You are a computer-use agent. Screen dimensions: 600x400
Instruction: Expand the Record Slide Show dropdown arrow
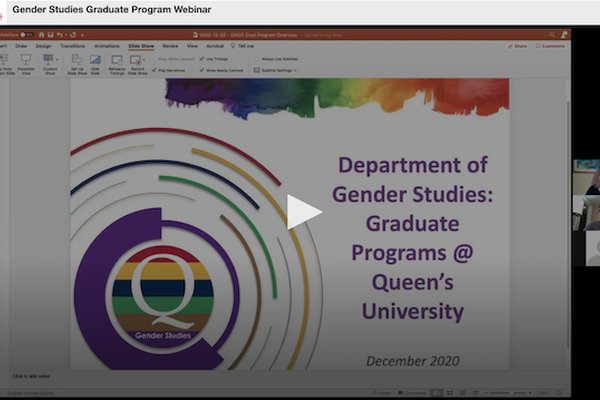coord(144,60)
